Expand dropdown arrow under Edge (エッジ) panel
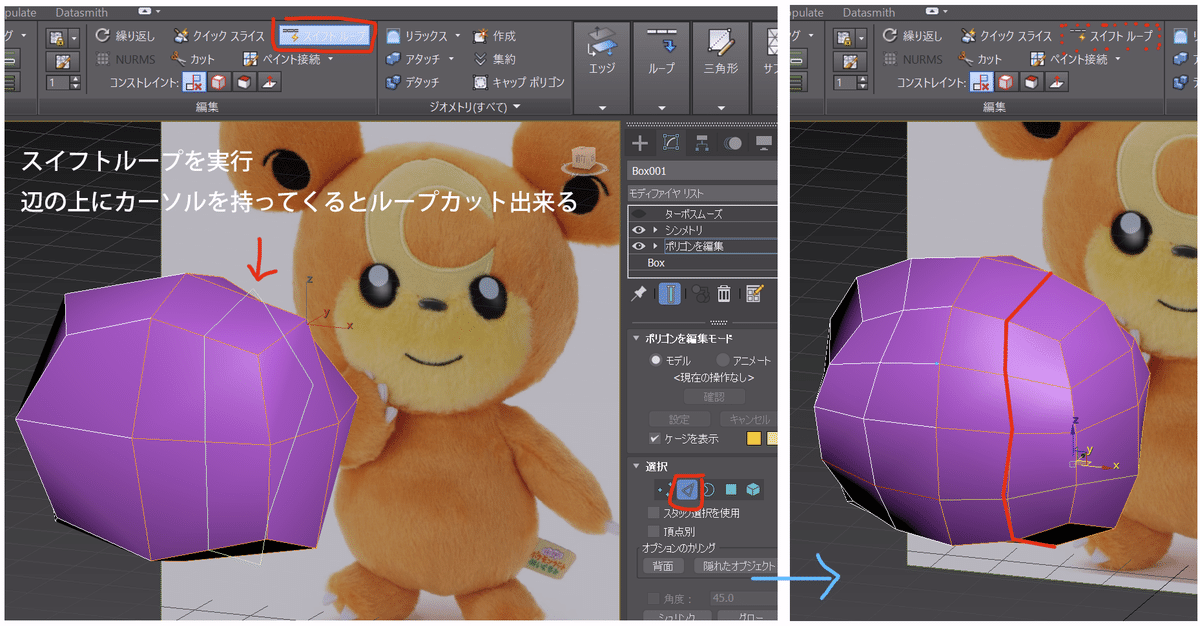This screenshot has width=1200, height=626. [x=602, y=107]
